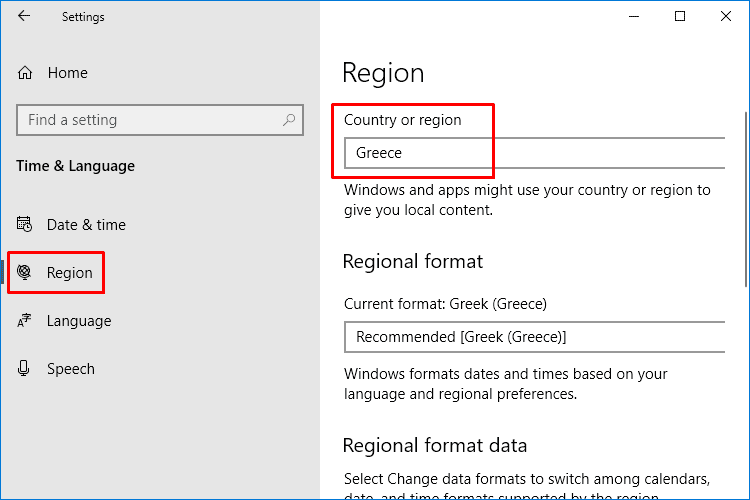Click the Time & Language heading

coord(76,166)
